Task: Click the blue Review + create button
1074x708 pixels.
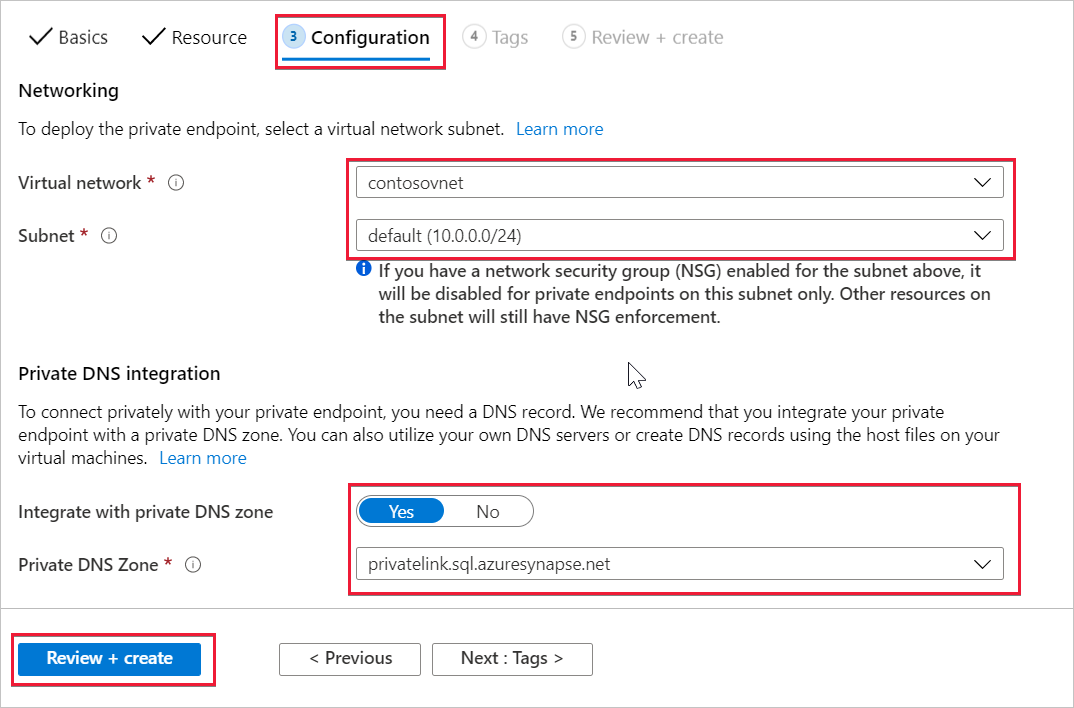Action: tap(110, 659)
